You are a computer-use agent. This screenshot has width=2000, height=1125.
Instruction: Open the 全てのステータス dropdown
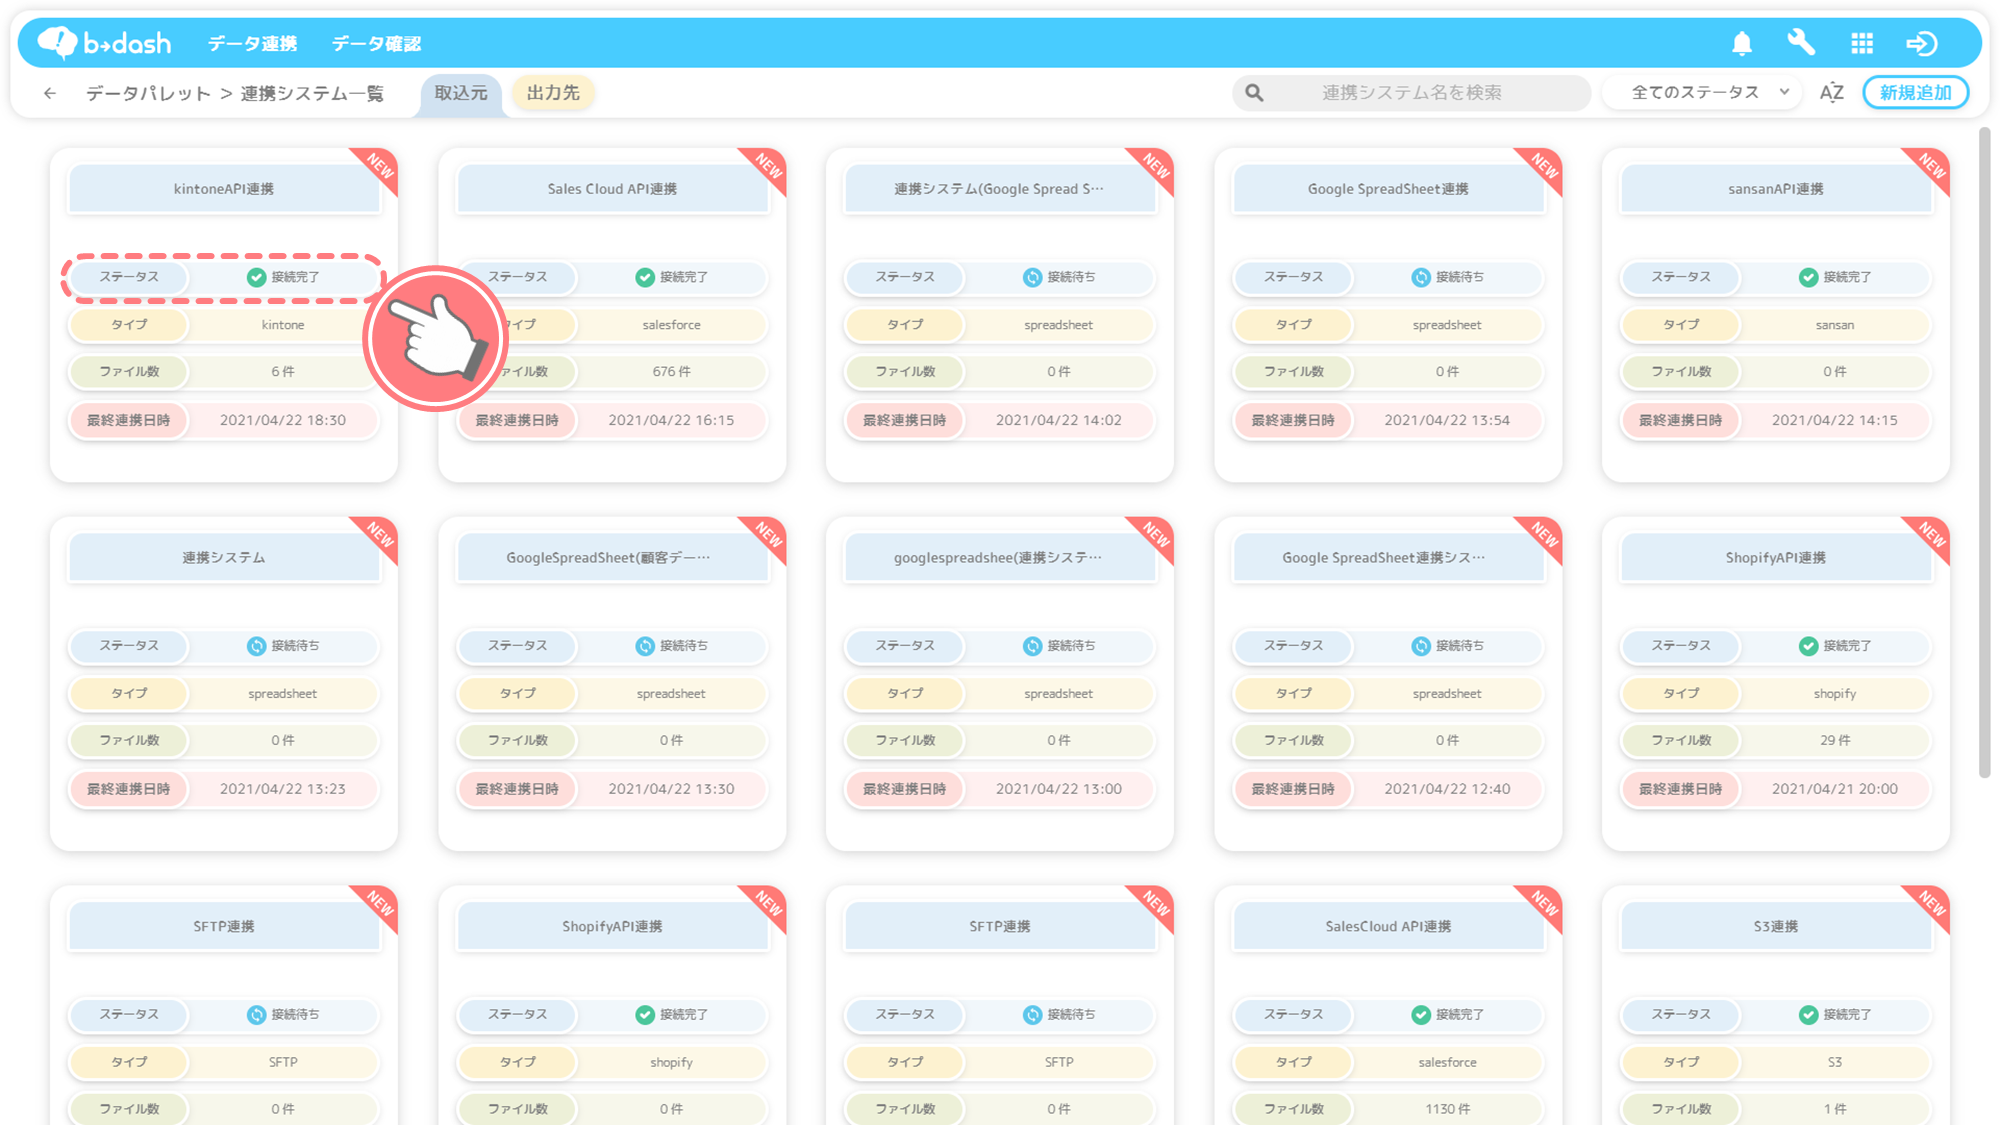(1702, 93)
